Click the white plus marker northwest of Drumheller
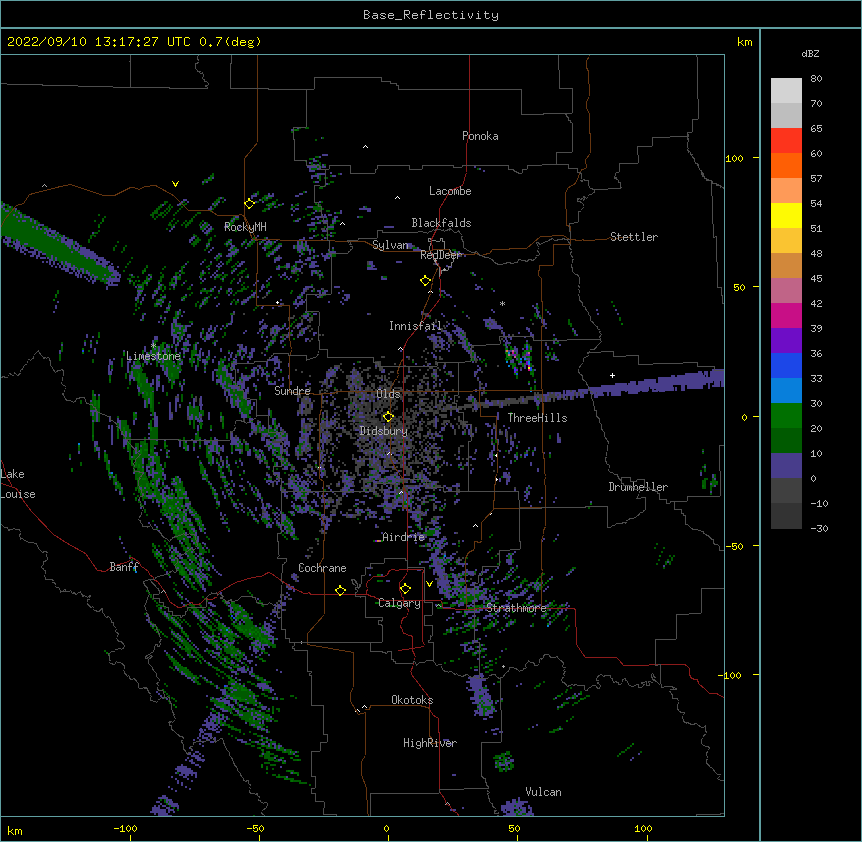 (x=612, y=375)
